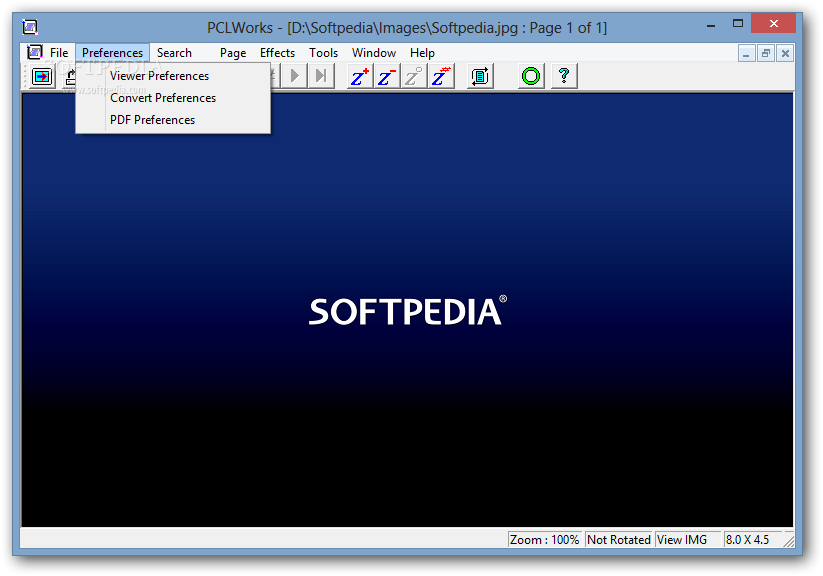
Task: Click the zoom out Z- icon
Action: [387, 77]
